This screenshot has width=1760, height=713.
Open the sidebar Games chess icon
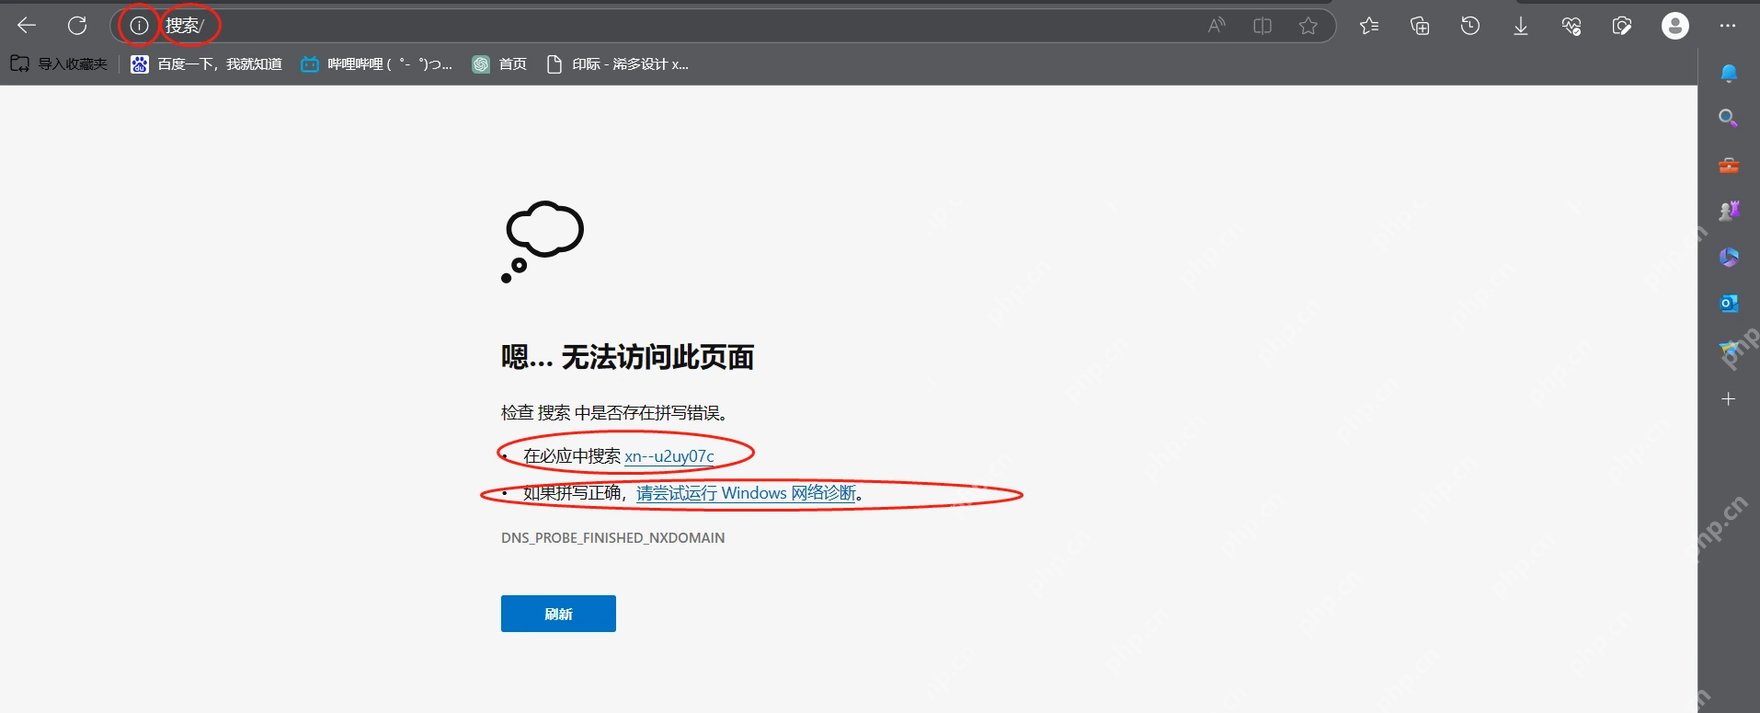[1728, 211]
